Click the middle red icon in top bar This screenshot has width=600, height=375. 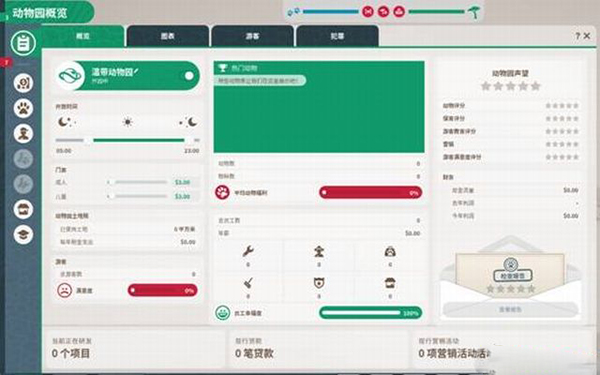383,11
